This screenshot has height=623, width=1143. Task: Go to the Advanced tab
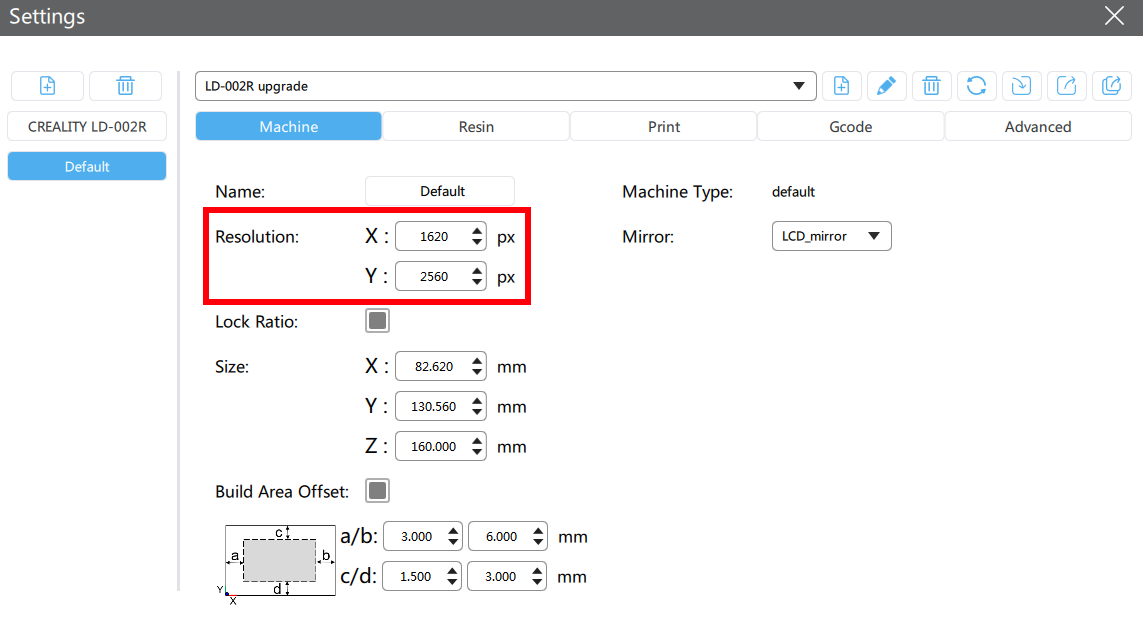click(1037, 127)
